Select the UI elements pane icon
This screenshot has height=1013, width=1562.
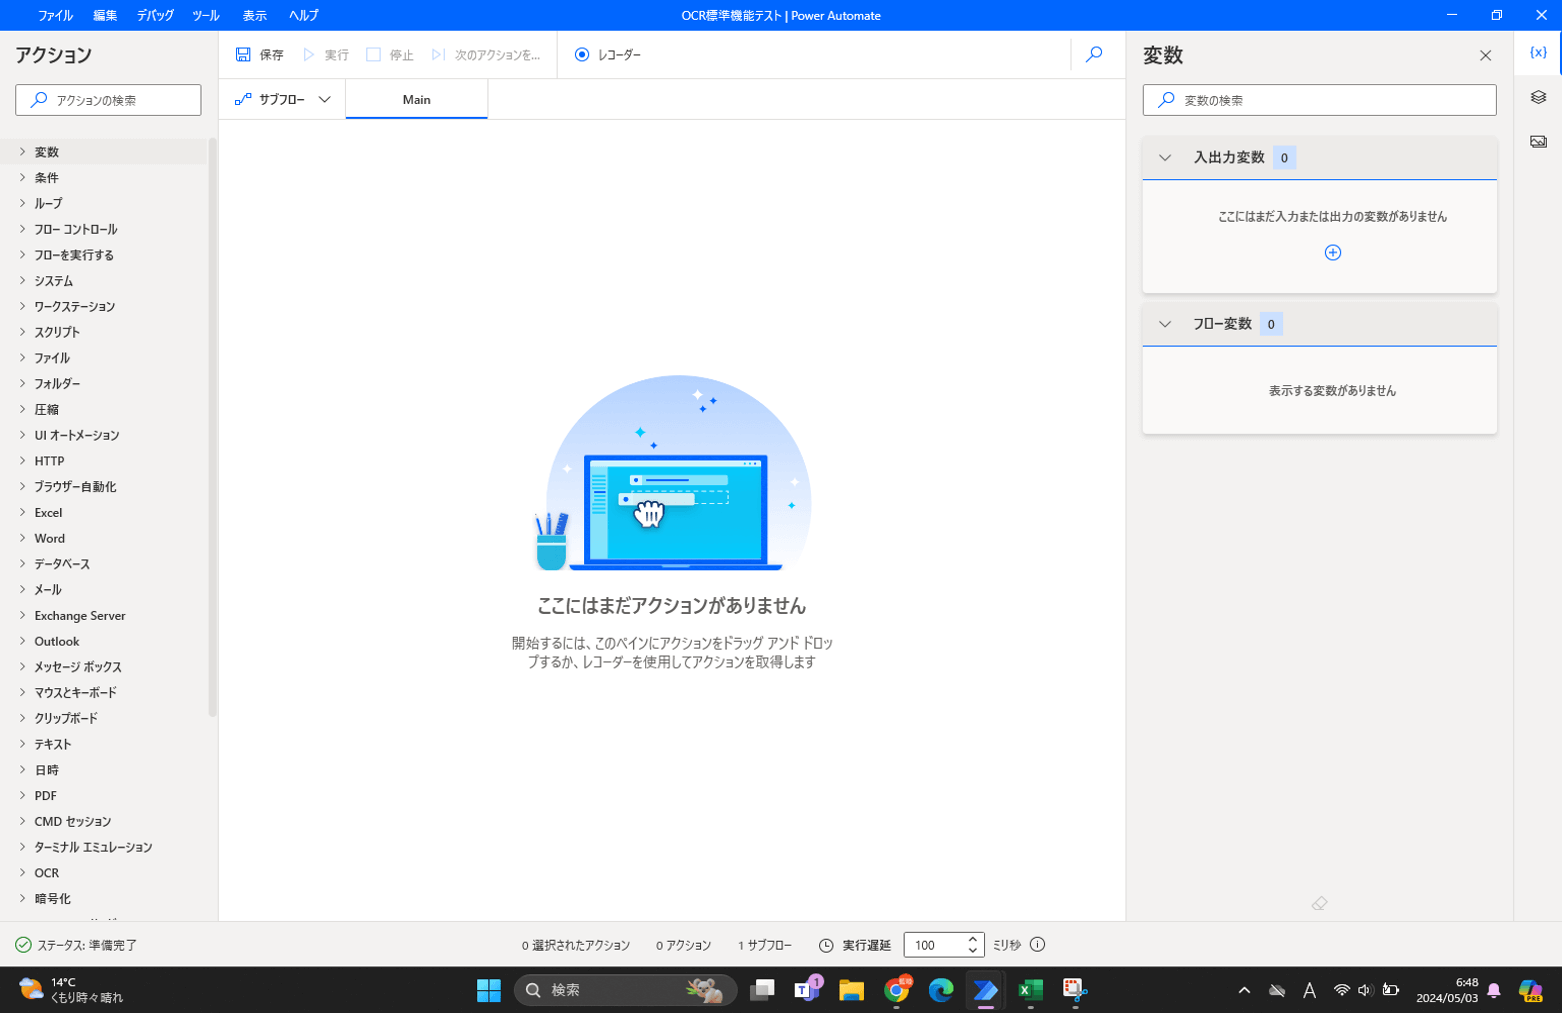[1538, 96]
